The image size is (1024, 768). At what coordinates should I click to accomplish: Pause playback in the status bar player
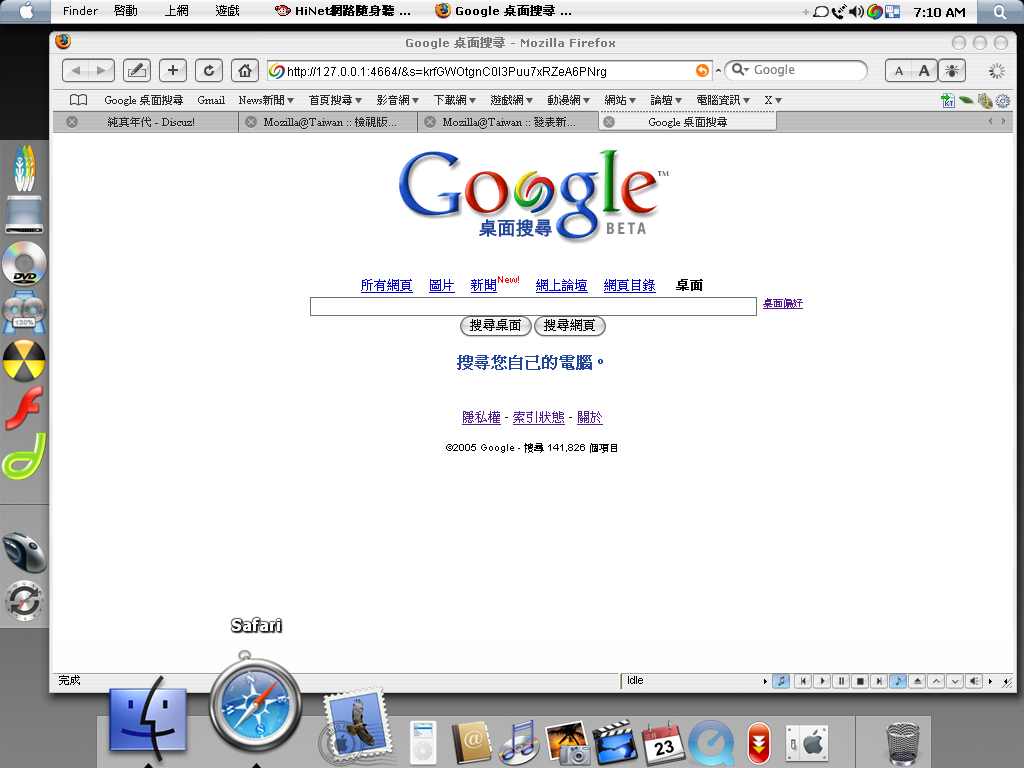pos(841,681)
